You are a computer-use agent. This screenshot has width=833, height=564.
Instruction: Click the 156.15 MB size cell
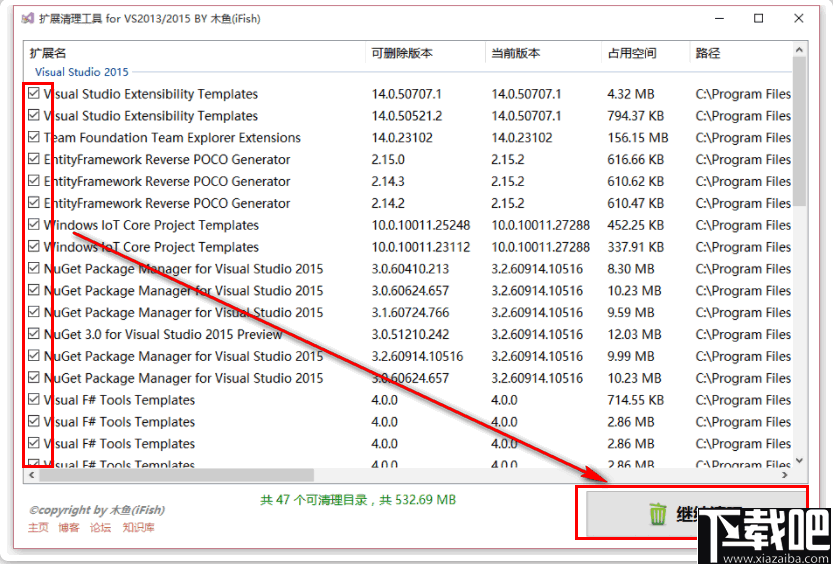coord(638,138)
